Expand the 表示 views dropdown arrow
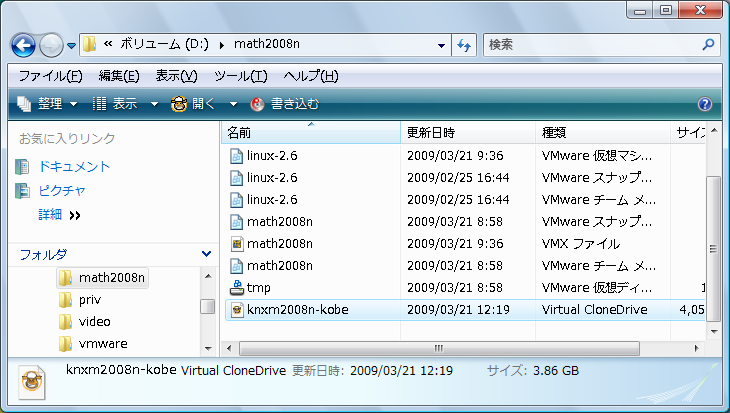 coord(154,104)
